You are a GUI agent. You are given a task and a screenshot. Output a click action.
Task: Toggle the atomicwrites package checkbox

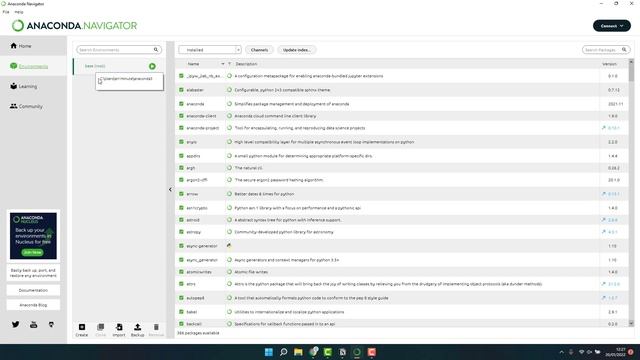(181, 272)
